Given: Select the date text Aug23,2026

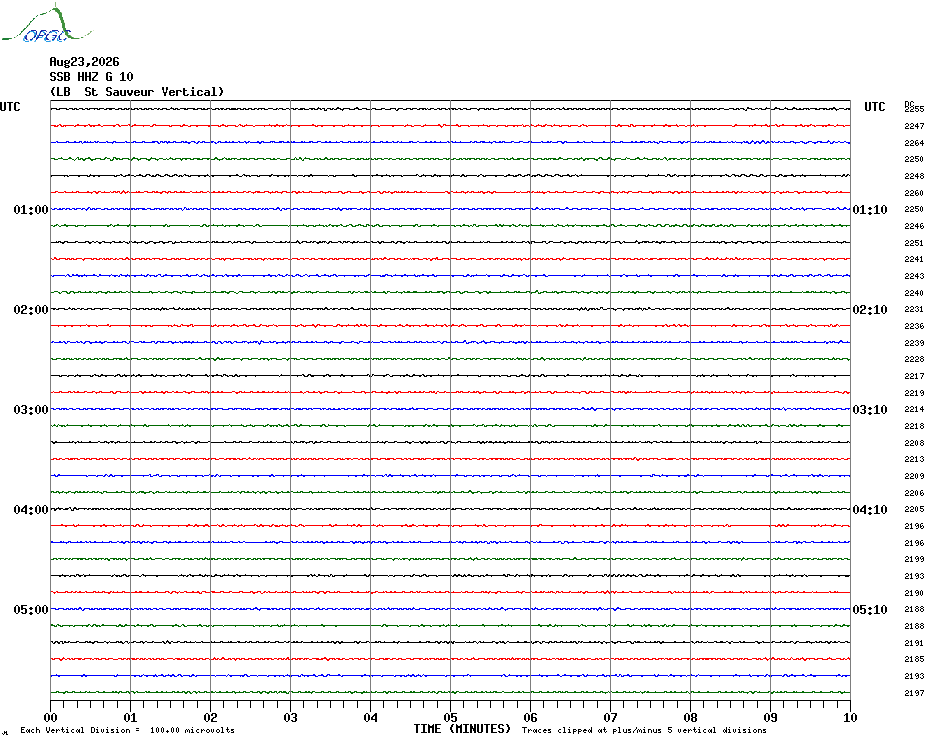Looking at the screenshot, I should 84,62.
